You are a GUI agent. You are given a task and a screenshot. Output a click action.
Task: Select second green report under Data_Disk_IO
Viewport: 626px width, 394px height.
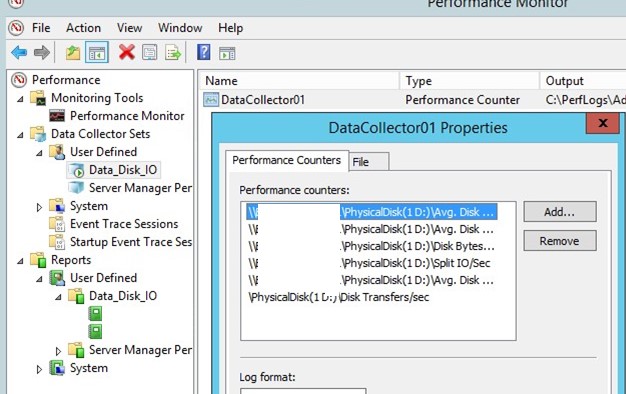(95, 331)
